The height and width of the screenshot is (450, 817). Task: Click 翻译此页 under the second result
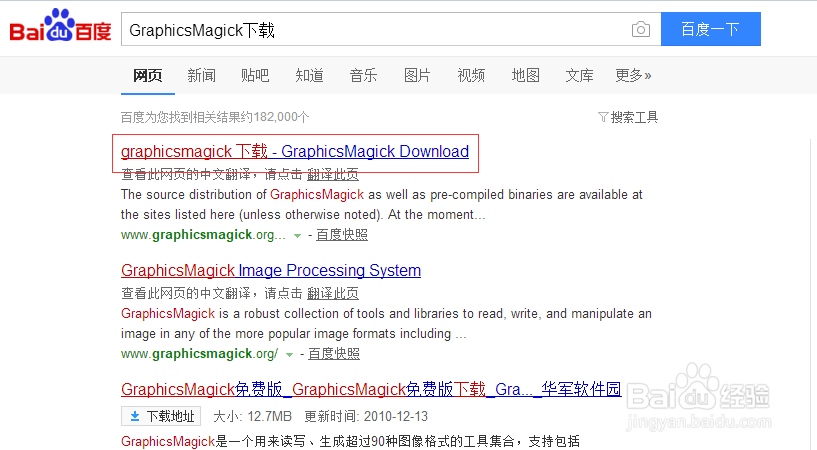(x=333, y=293)
